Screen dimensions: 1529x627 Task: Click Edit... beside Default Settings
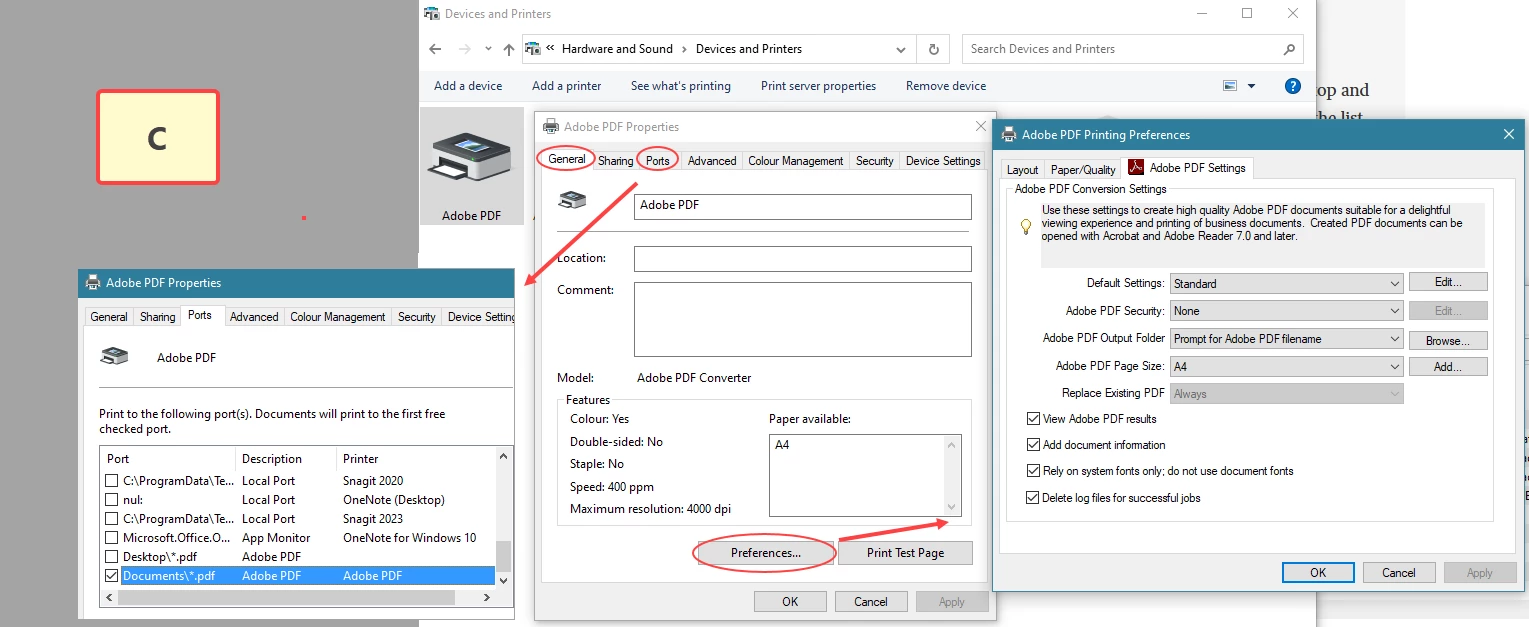(1448, 282)
